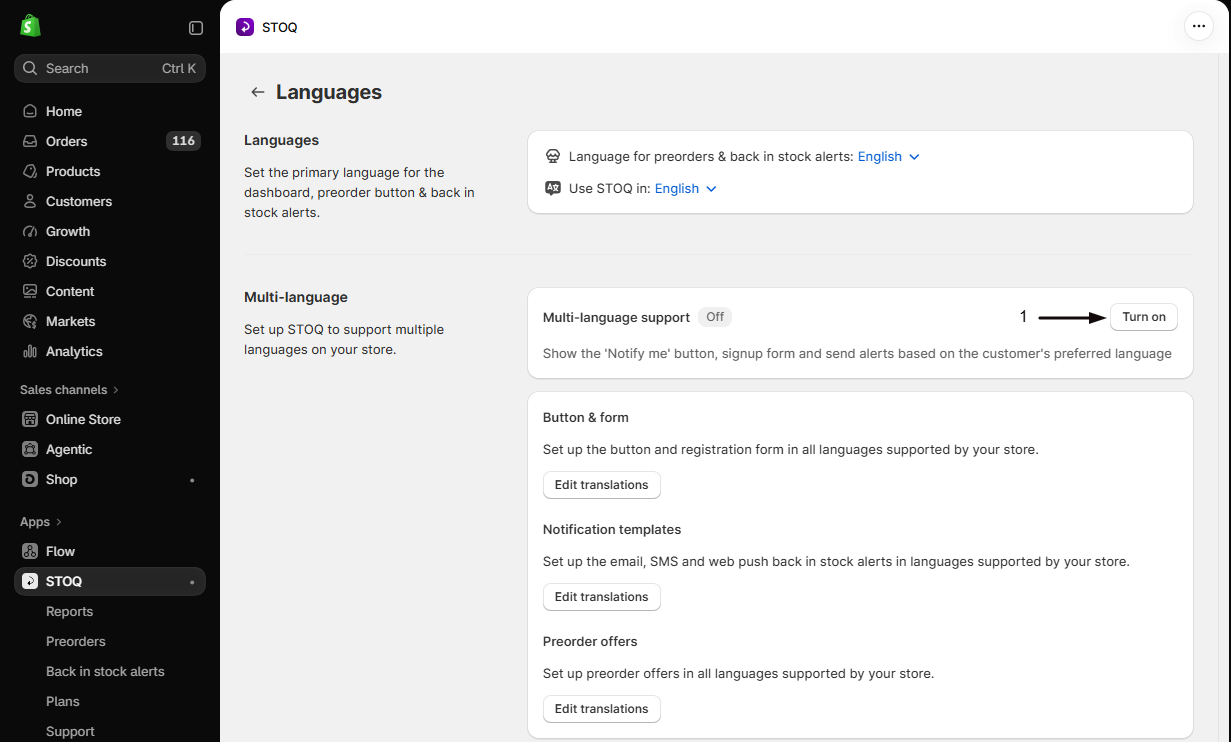Screen dimensions: 1231x742
Task: Click the pin dot beside STOQ
Action: pyautogui.click(x=192, y=582)
